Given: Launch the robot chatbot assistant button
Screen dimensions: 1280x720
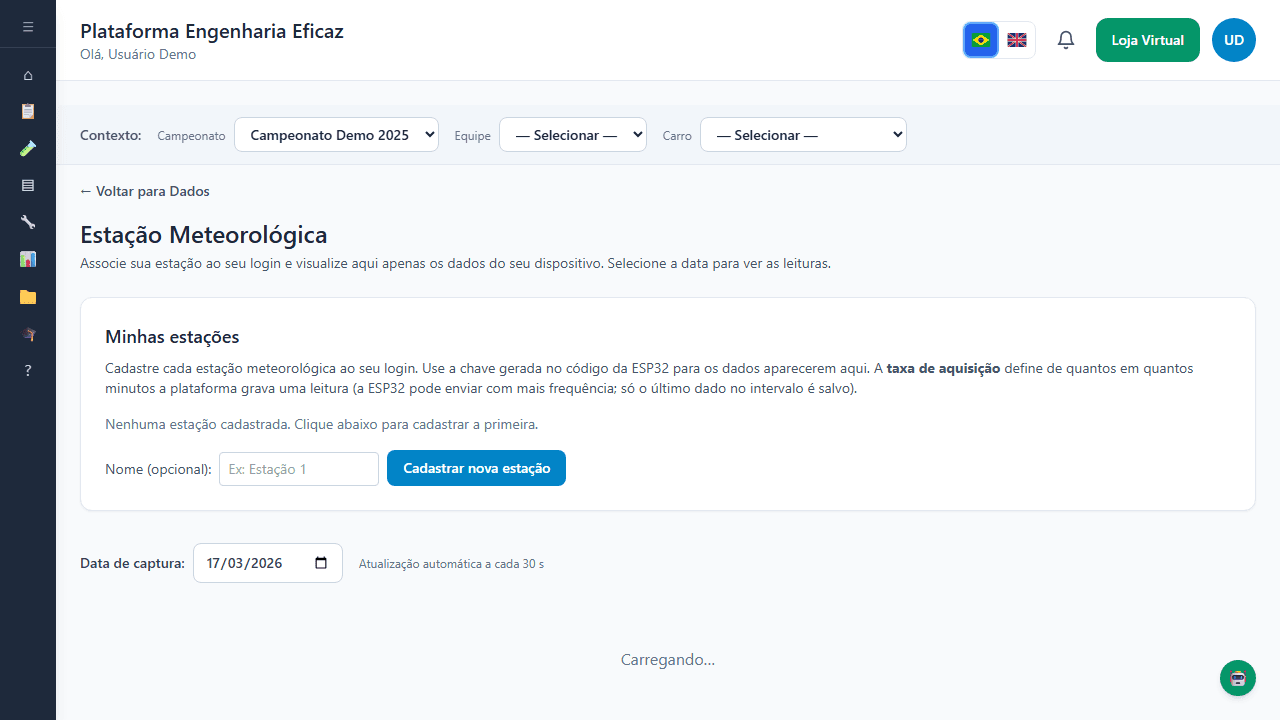Looking at the screenshot, I should [x=1237, y=678].
